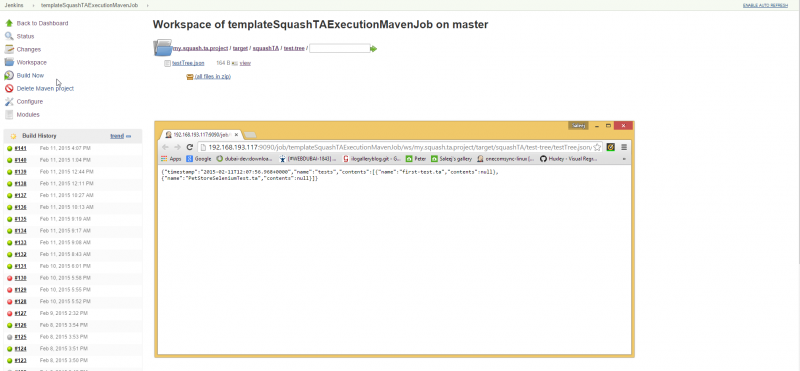Viewport: 800px width, 371px height.
Task: Open build #129 link
Action: point(20,290)
